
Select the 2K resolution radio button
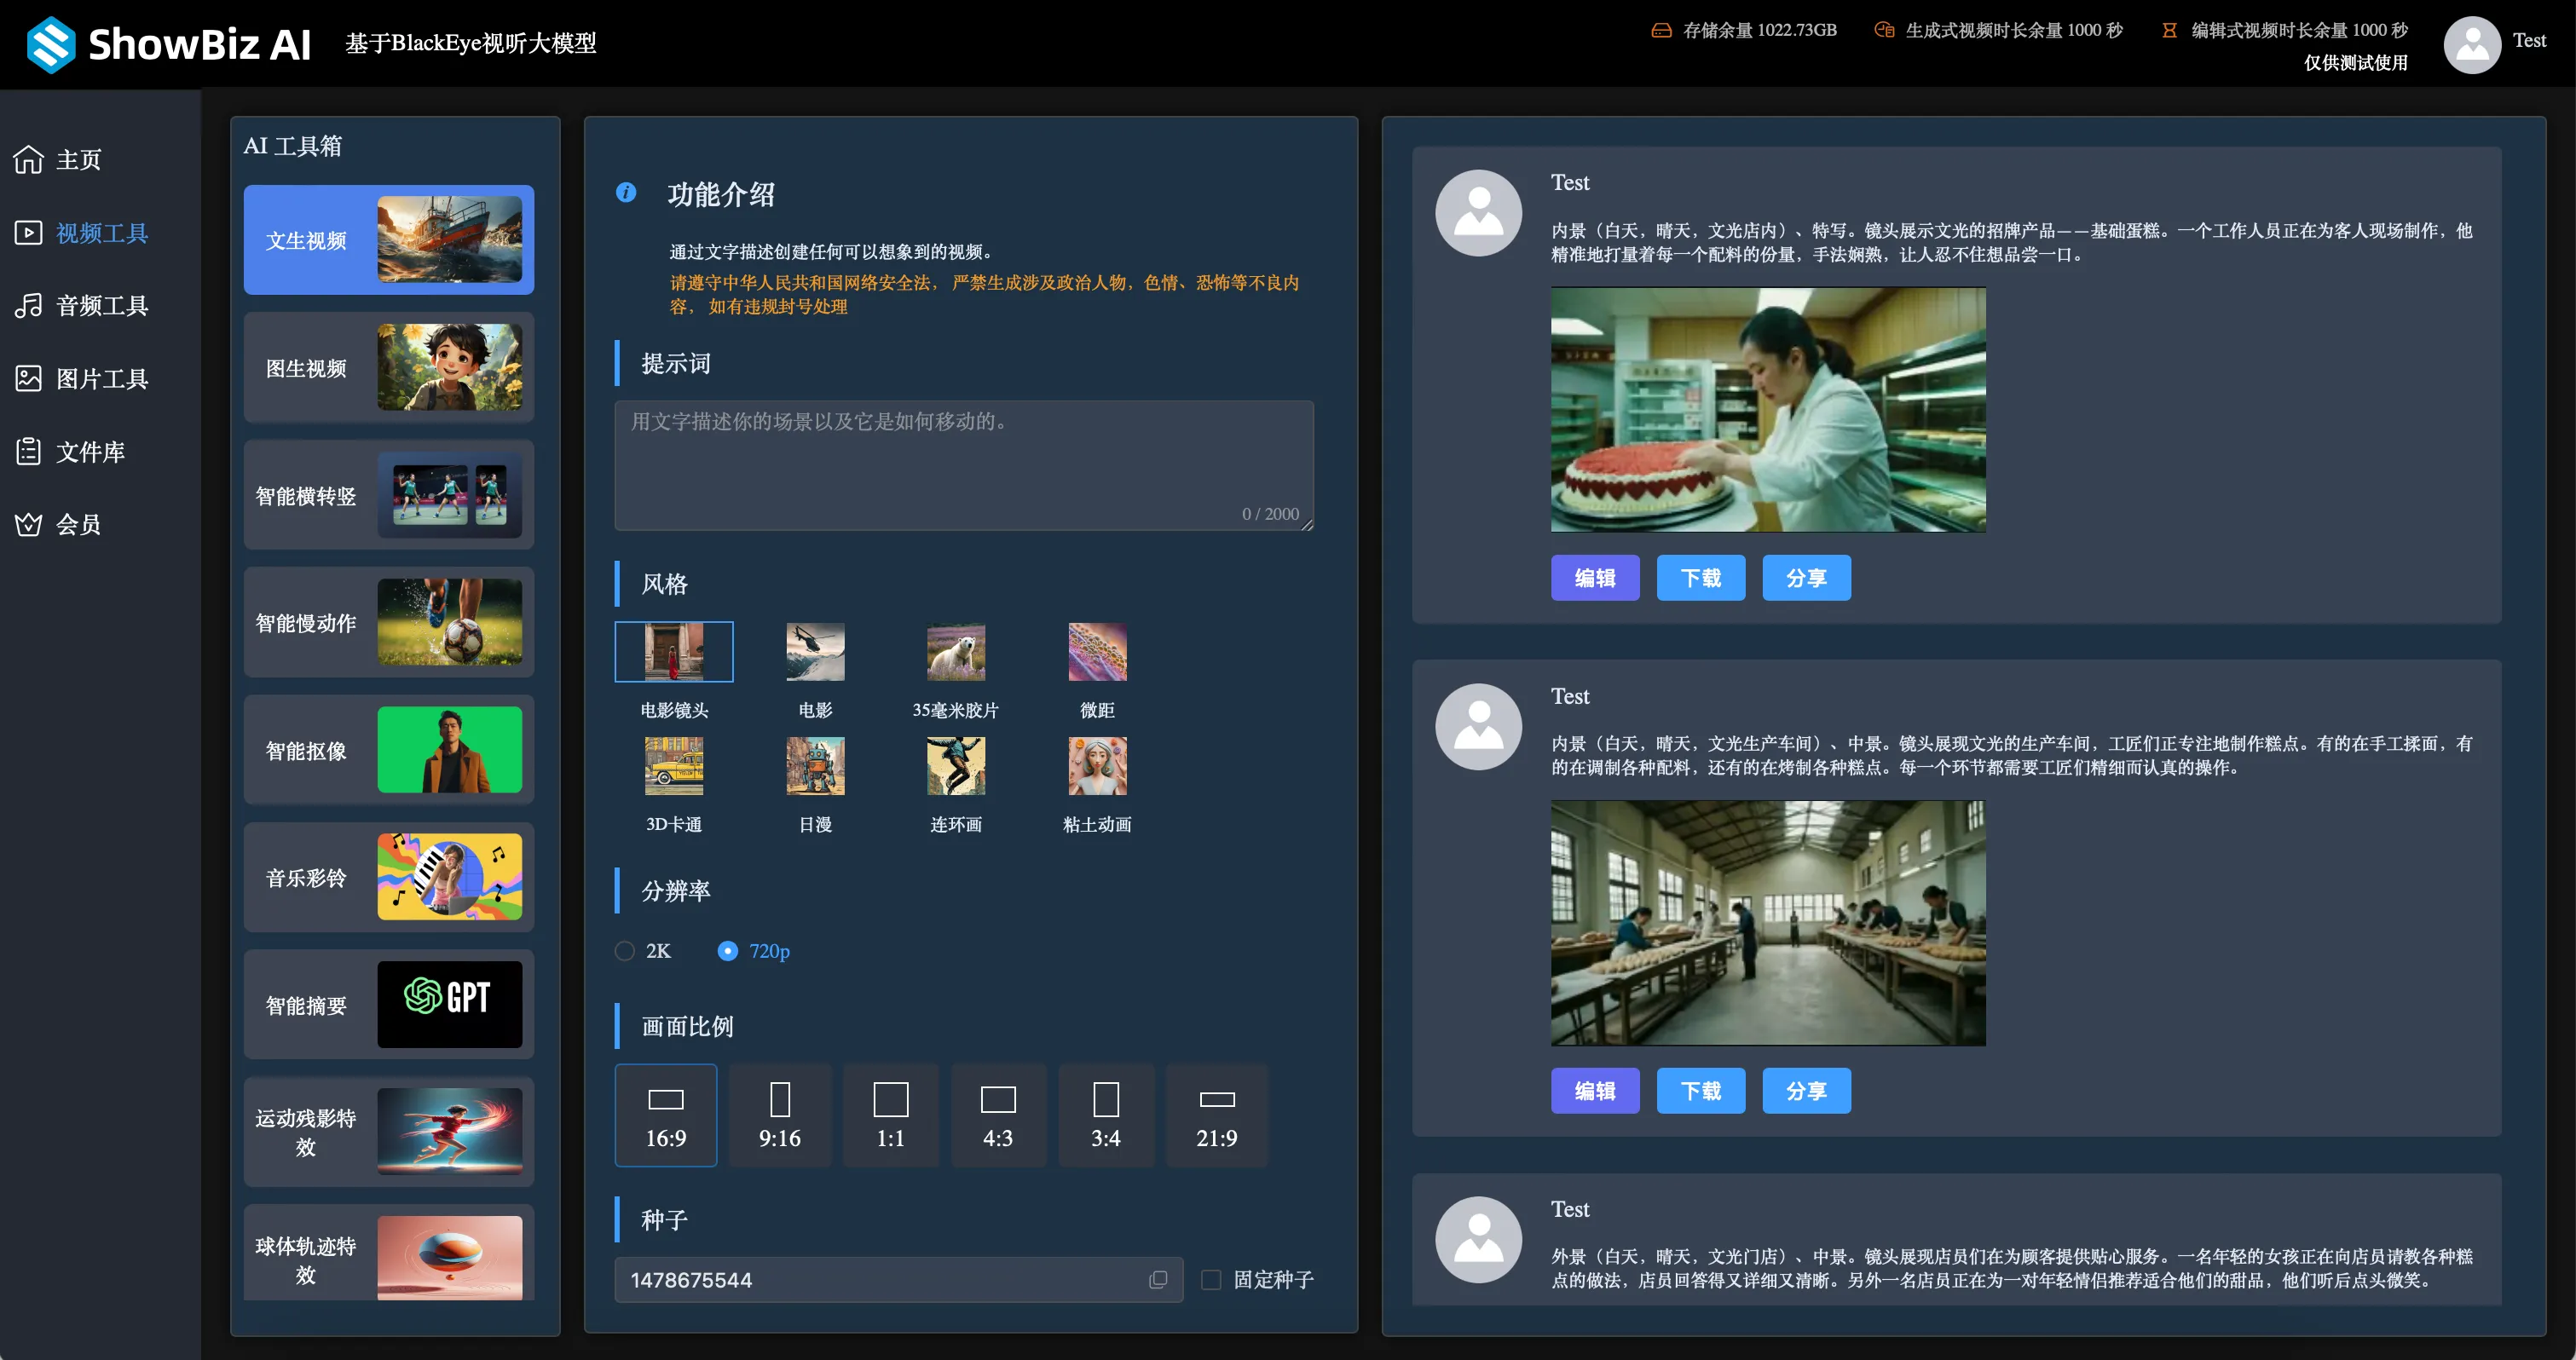tap(625, 951)
